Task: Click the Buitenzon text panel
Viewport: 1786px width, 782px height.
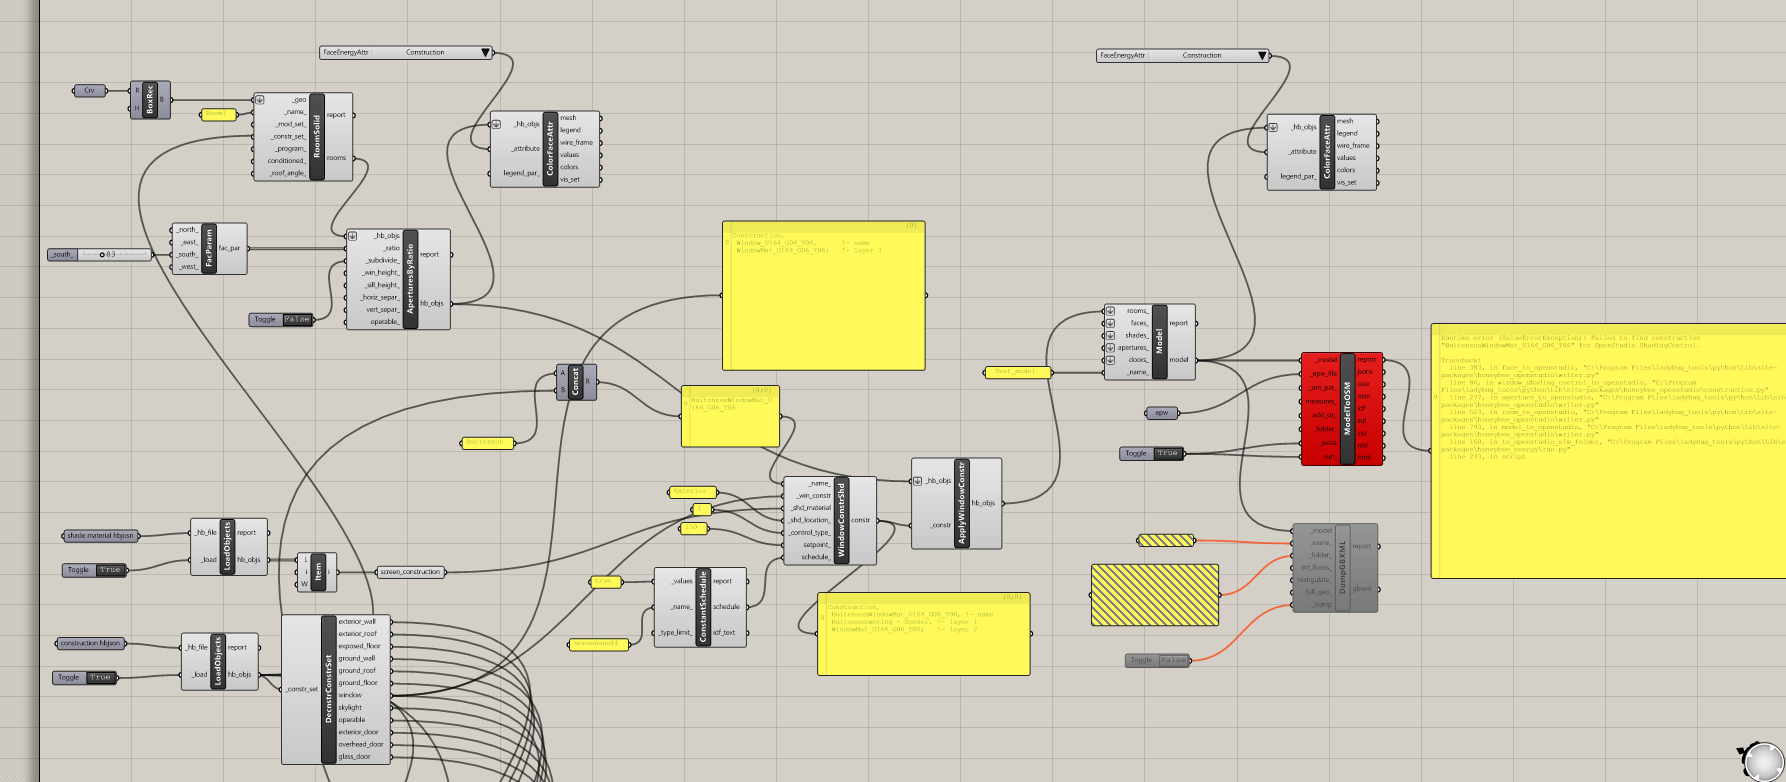Action: tap(488, 442)
